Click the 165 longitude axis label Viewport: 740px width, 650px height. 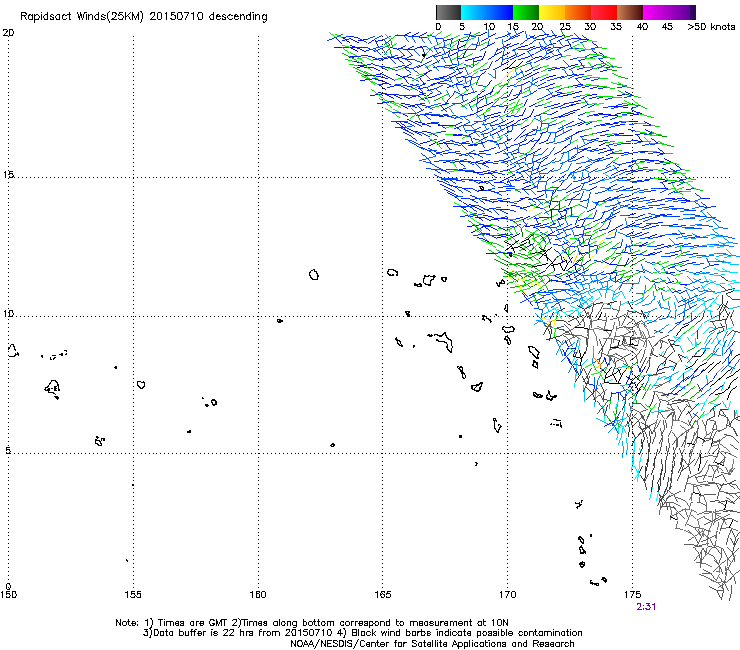click(x=383, y=595)
